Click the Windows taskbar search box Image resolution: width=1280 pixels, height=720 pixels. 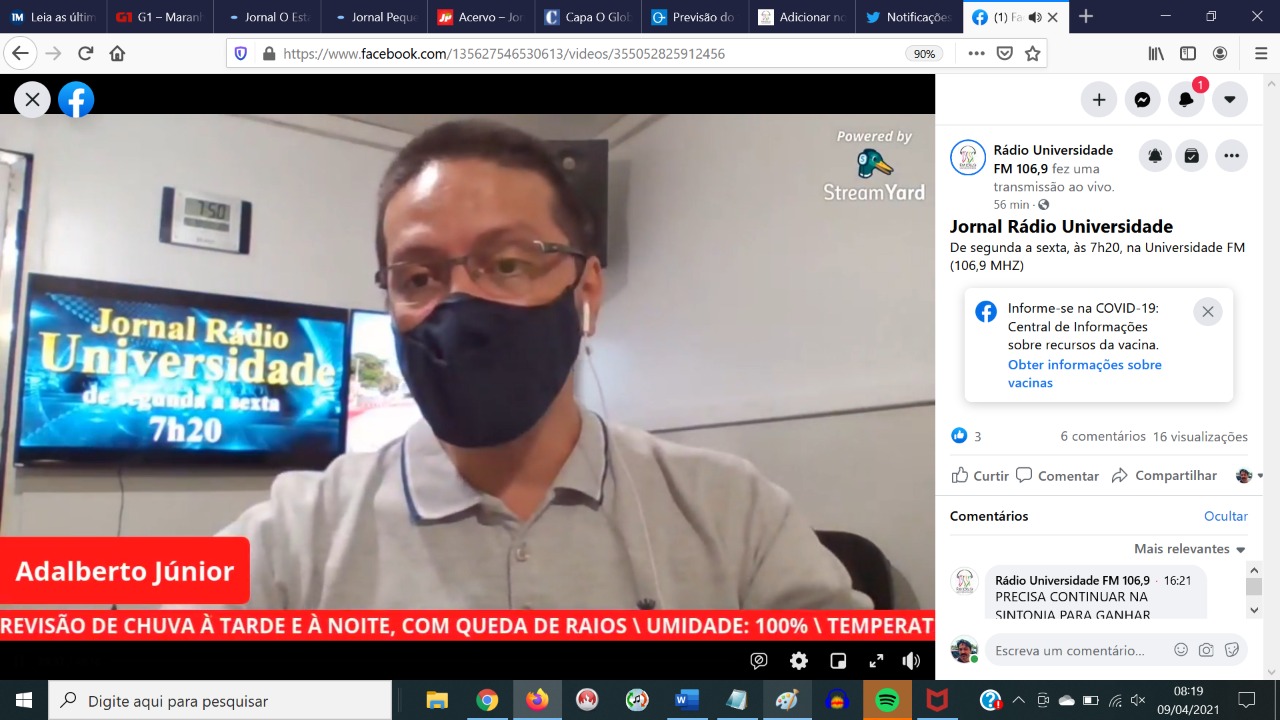point(220,700)
